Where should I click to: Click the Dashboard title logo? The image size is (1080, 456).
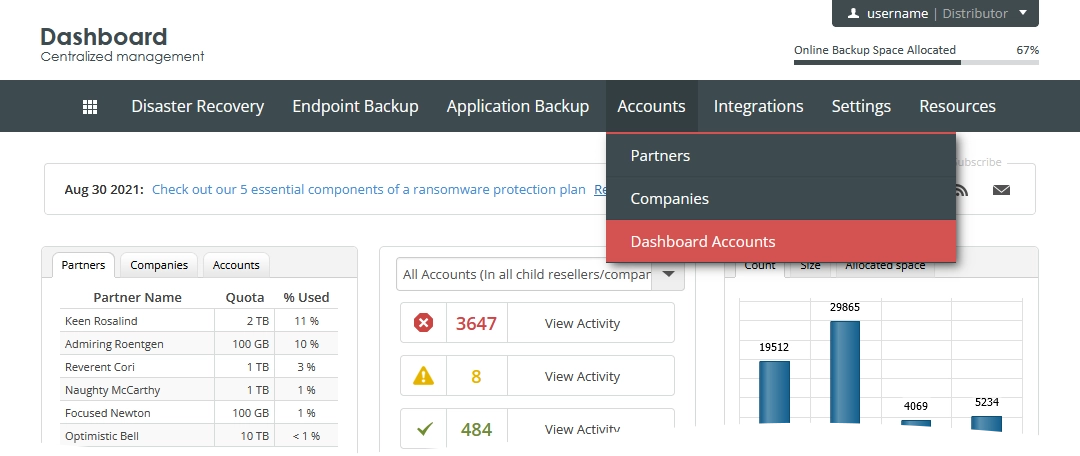pos(104,37)
